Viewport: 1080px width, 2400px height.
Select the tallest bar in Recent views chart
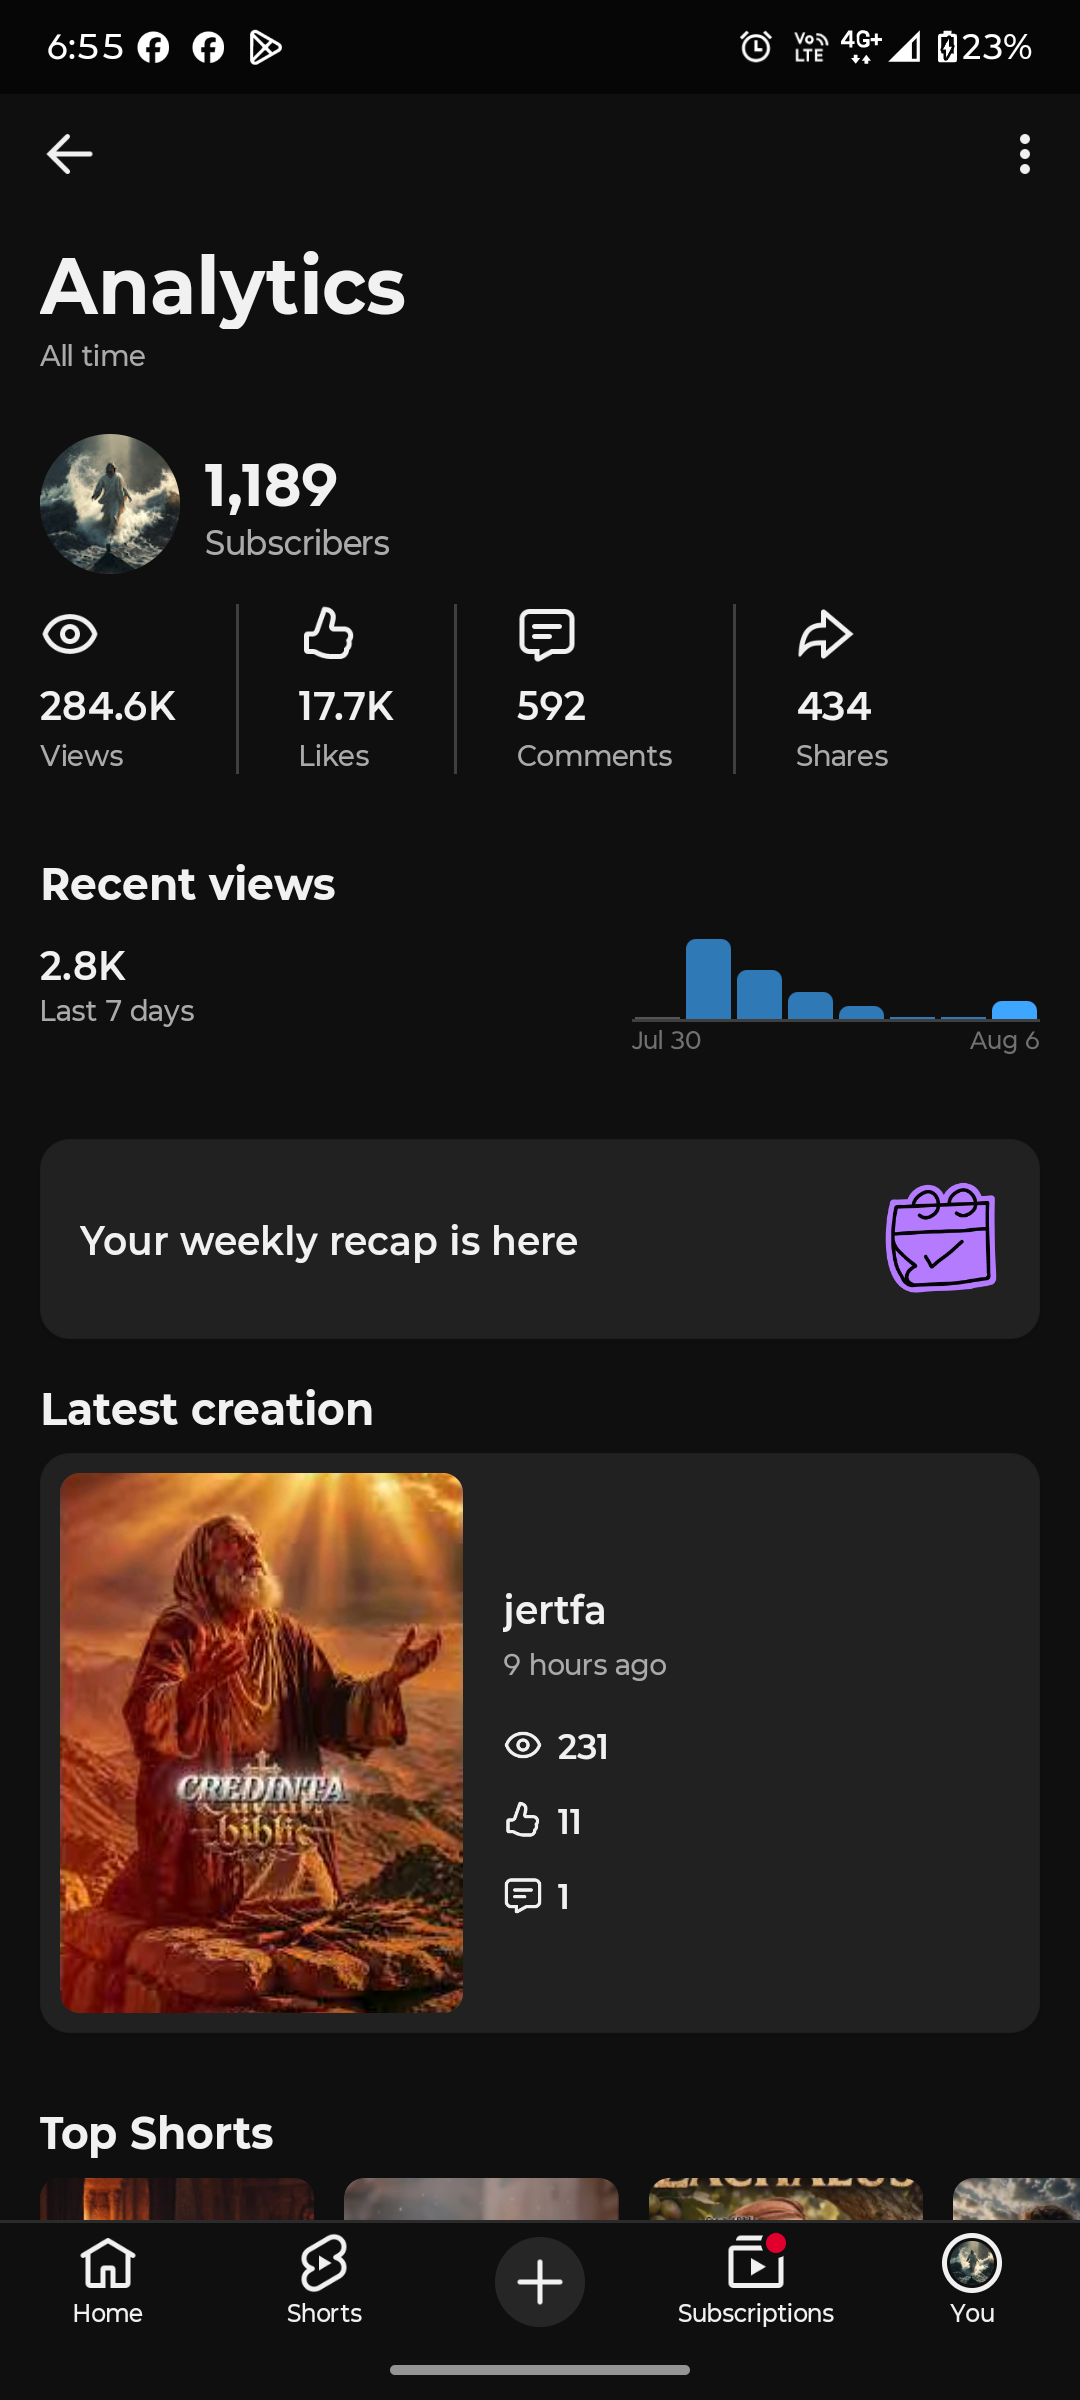[x=708, y=979]
